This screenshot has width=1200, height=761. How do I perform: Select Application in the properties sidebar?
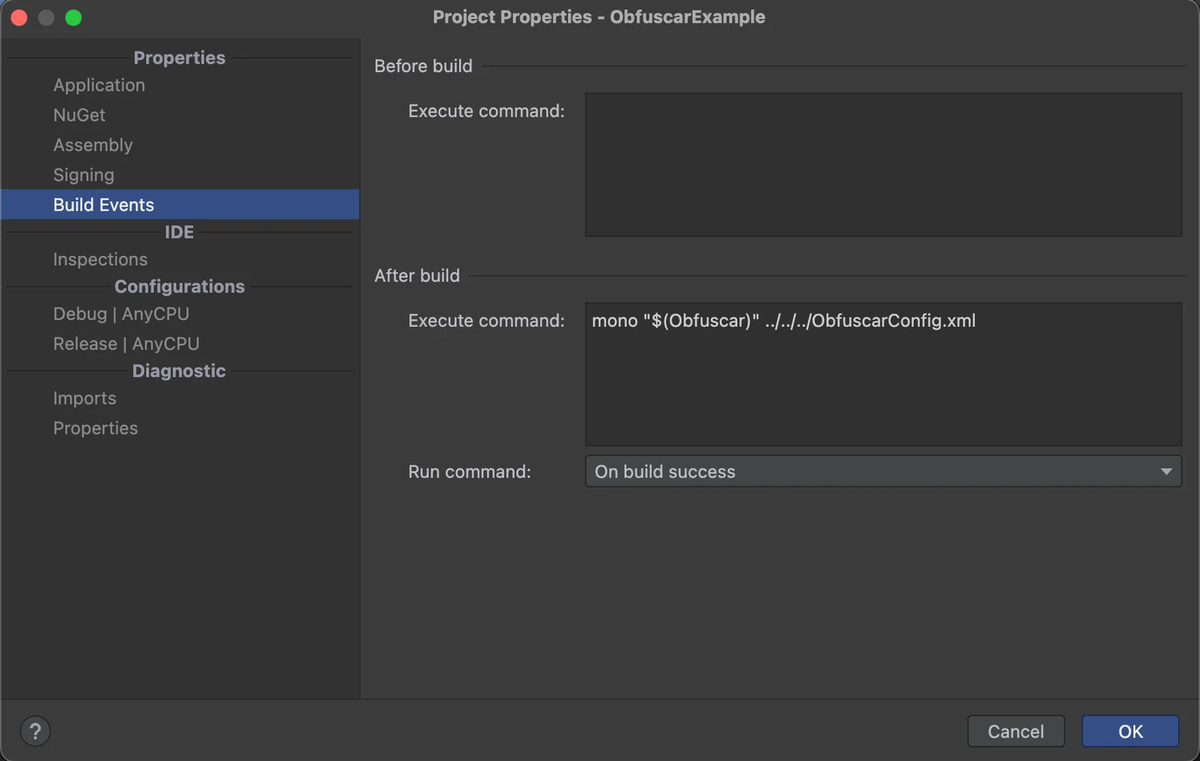click(x=99, y=85)
